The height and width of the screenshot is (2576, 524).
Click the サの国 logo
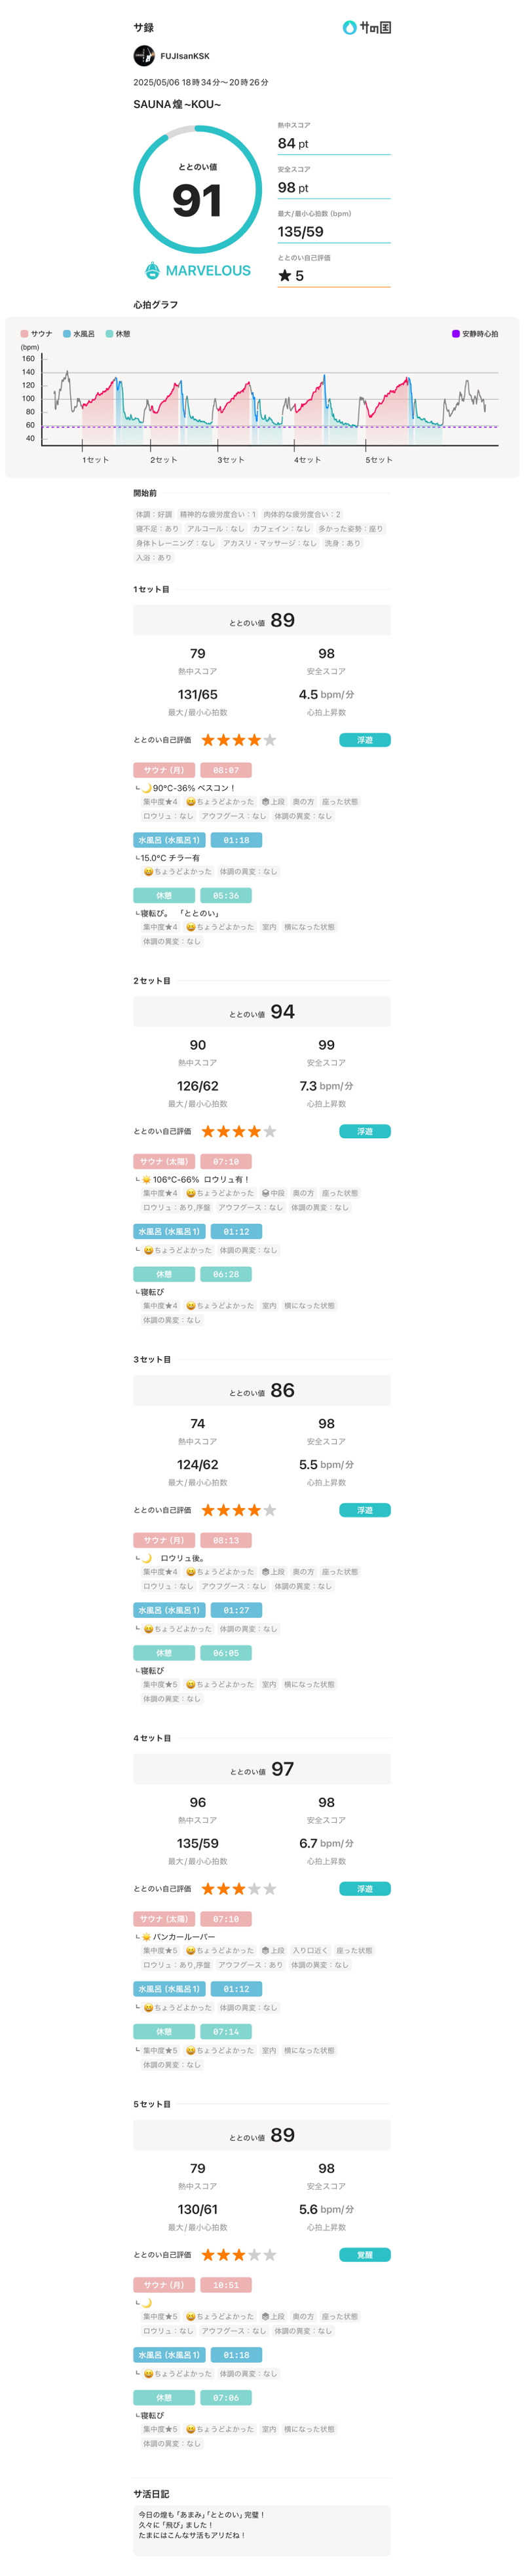366,28
